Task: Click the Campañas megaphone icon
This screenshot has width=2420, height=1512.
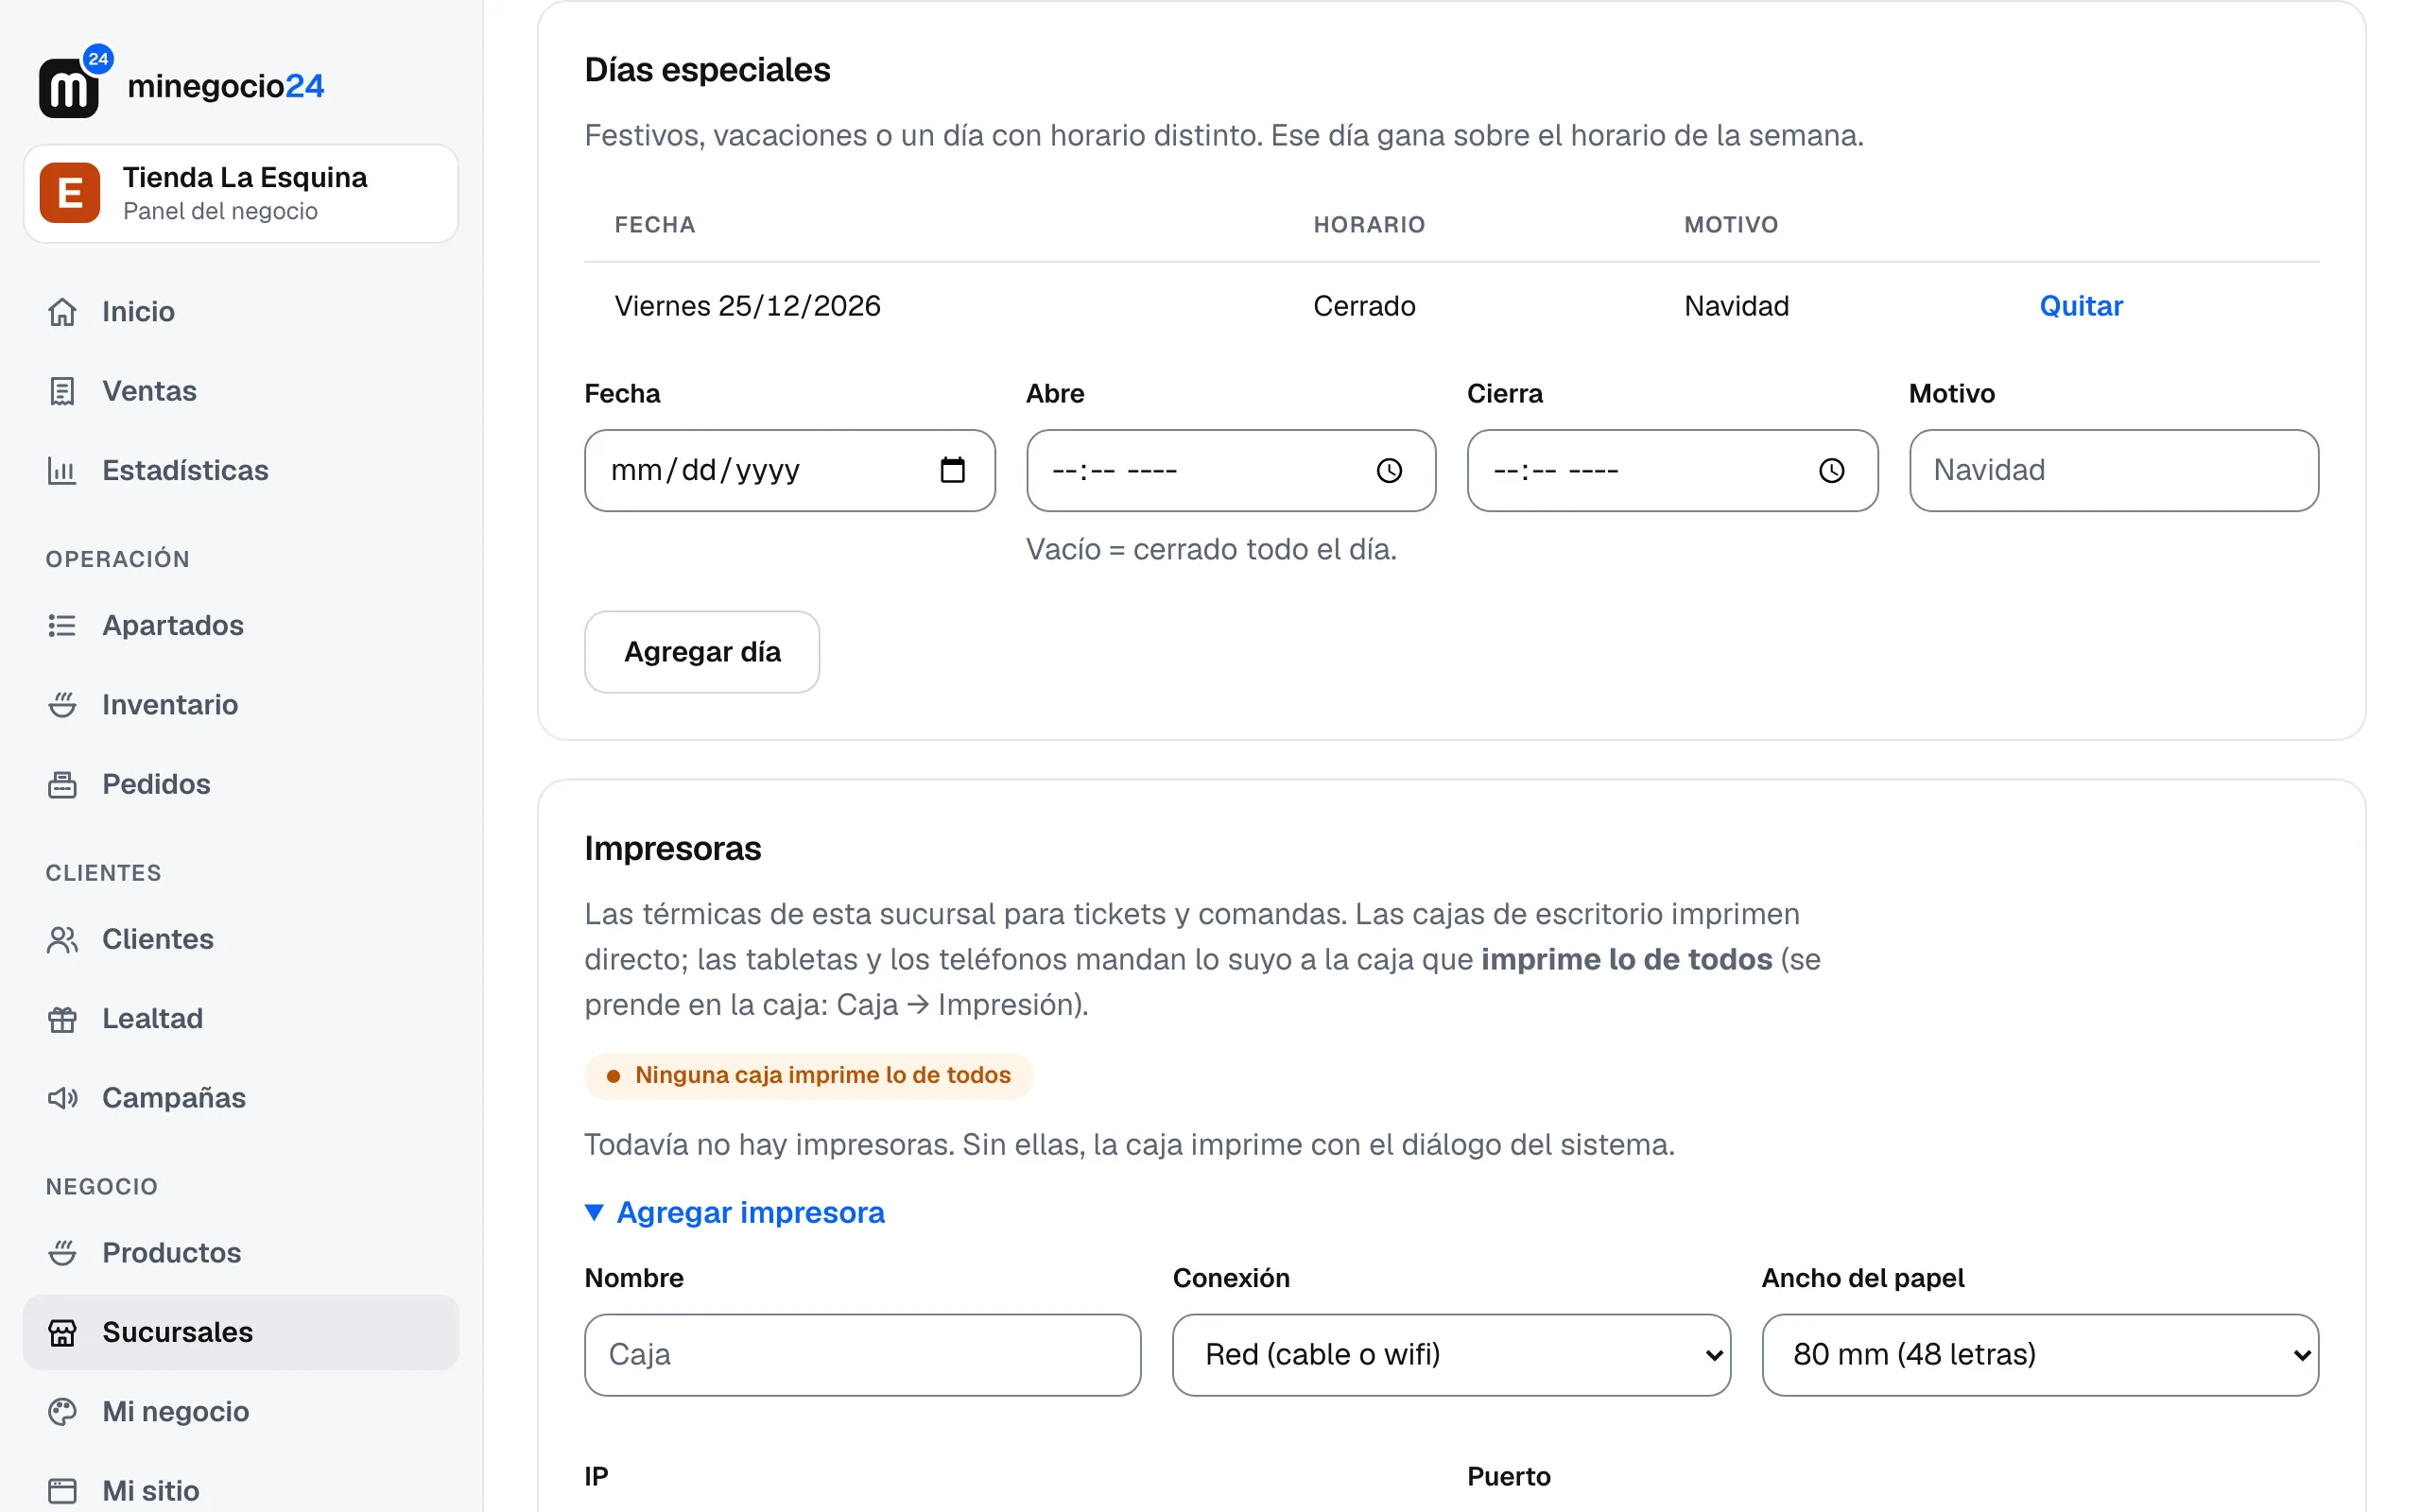Action: (x=62, y=1098)
